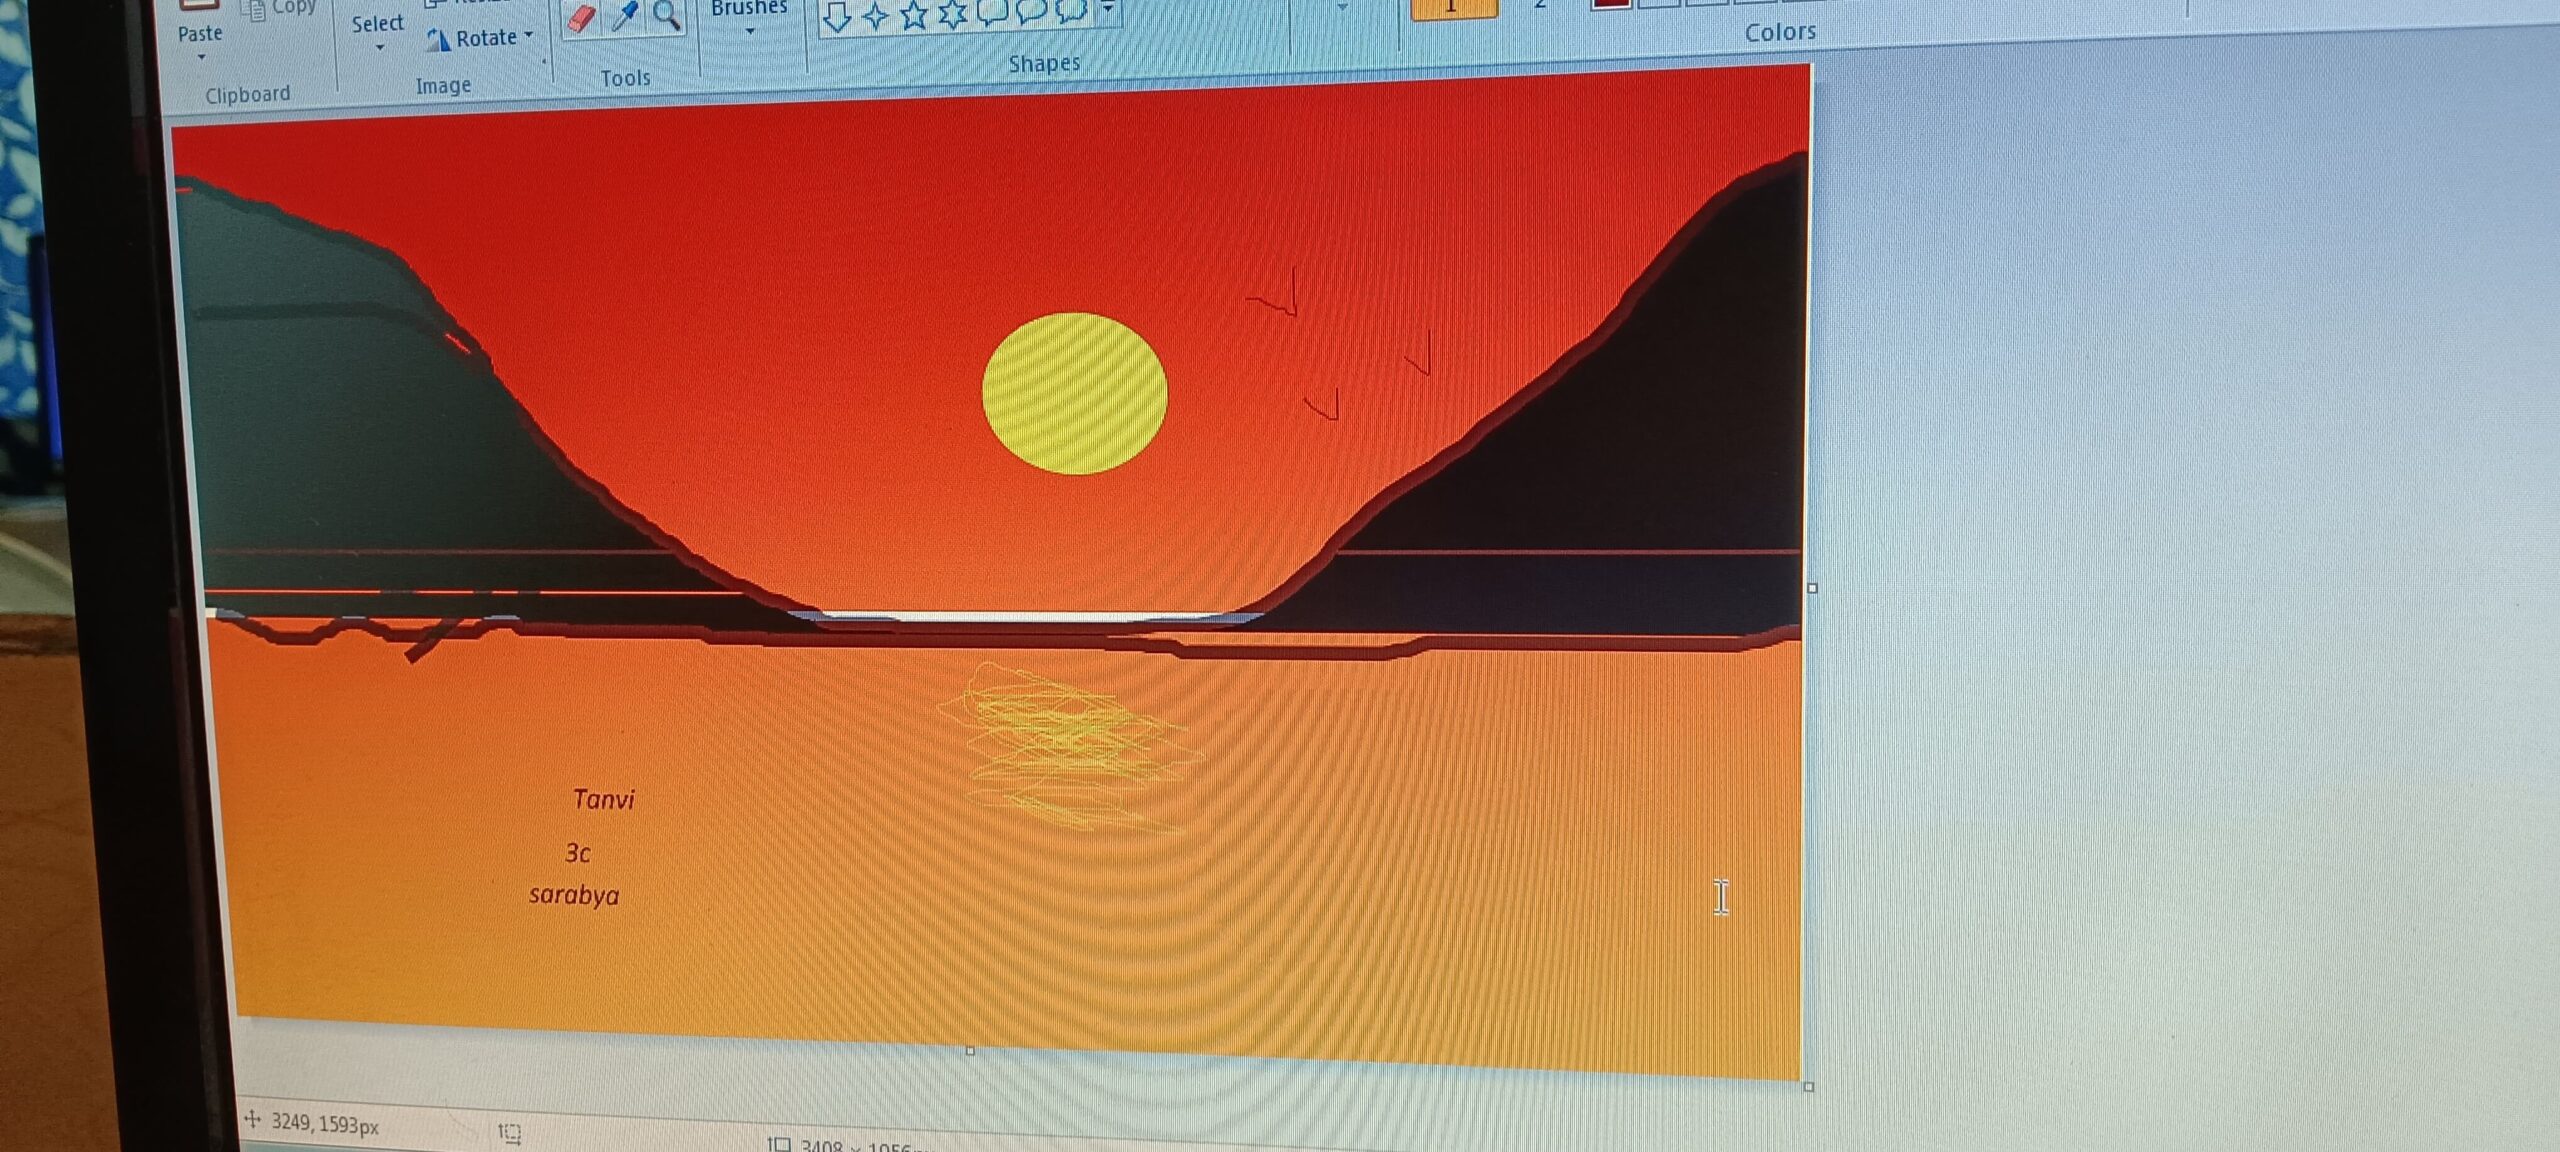Screen dimensions: 2560x1152
Task: Select the dark red color swatch
Action: coord(1610,4)
